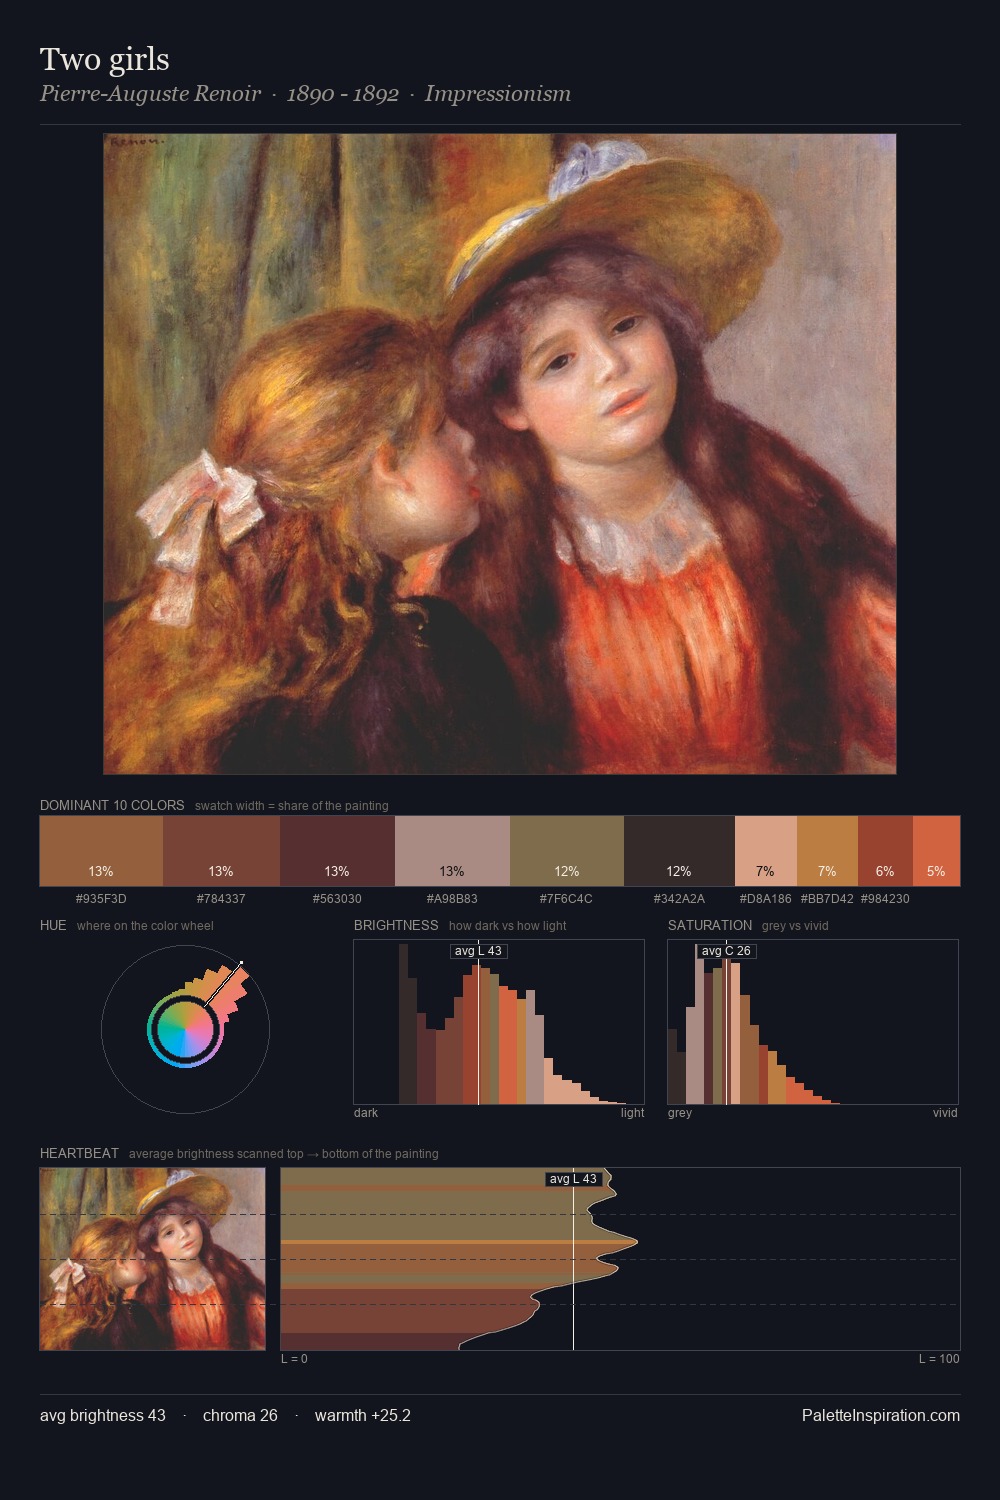Pick the #984230 rust swatch

(x=885, y=851)
